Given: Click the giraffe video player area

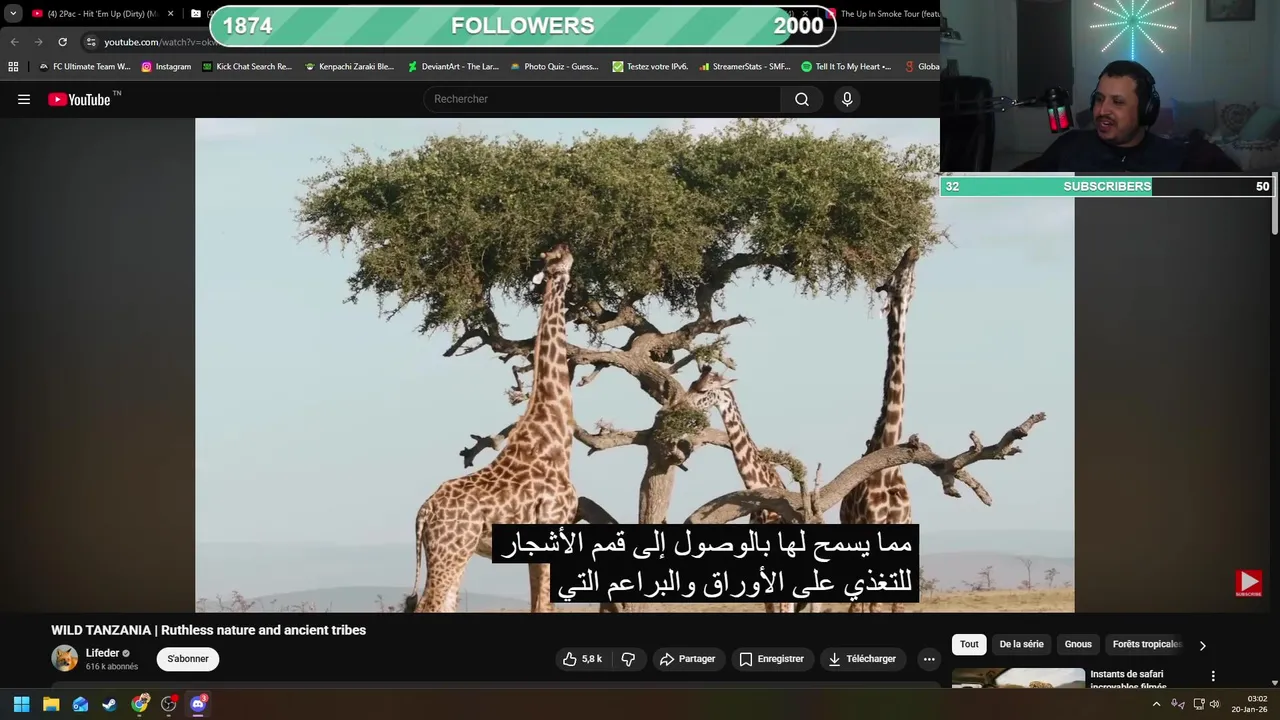Looking at the screenshot, I should (635, 365).
